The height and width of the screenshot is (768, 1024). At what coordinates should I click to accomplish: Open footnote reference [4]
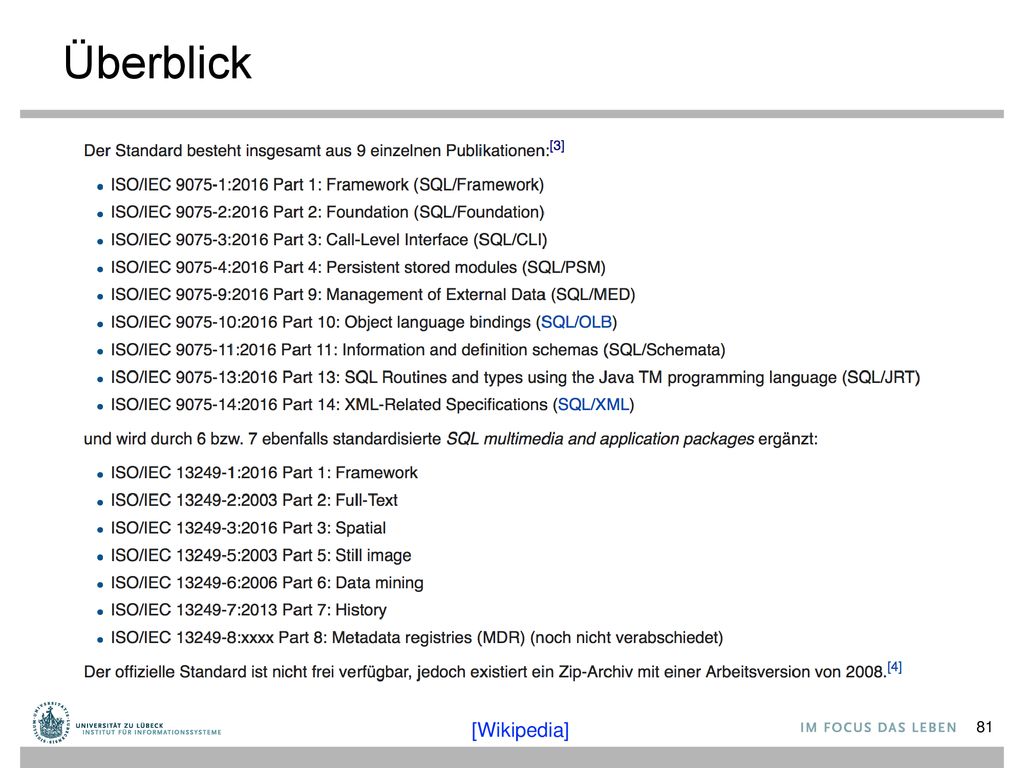tap(895, 667)
